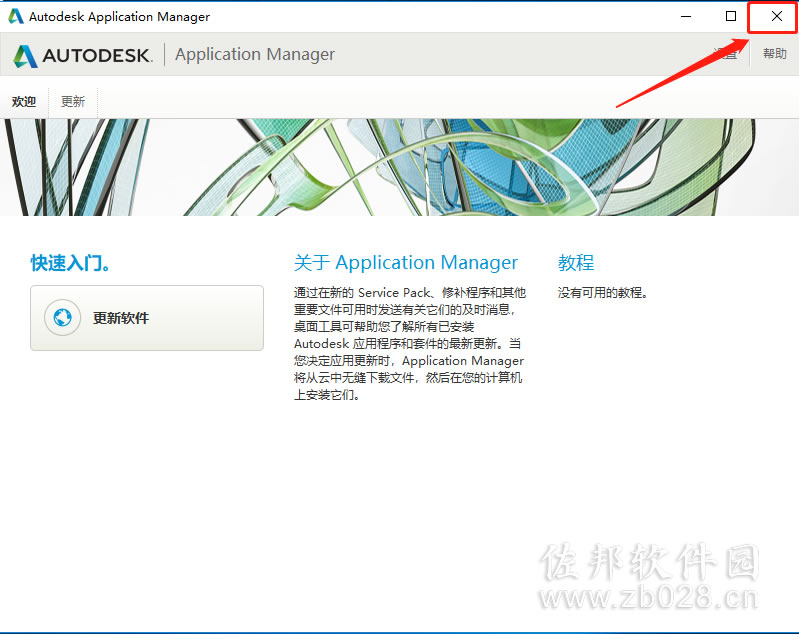
Task: Maximize the Application Manager window
Action: click(x=731, y=16)
